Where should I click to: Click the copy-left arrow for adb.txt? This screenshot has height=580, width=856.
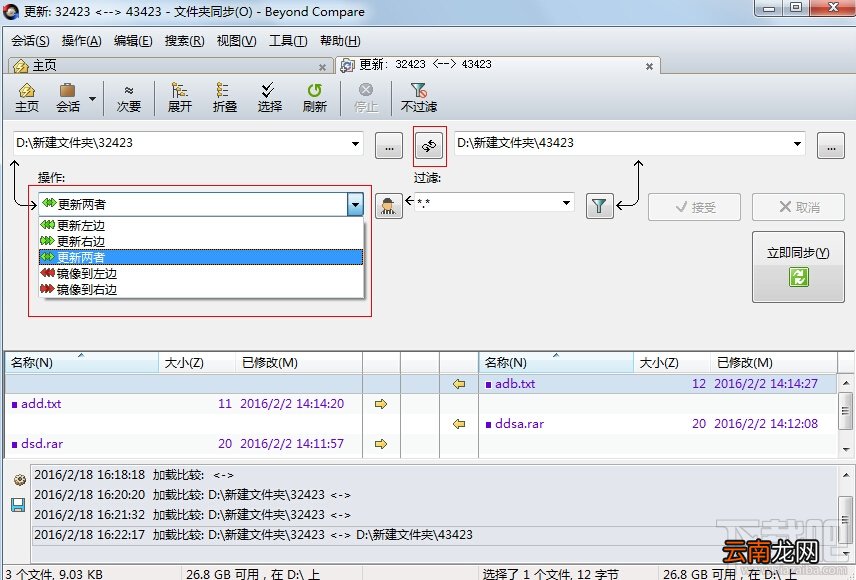point(459,384)
